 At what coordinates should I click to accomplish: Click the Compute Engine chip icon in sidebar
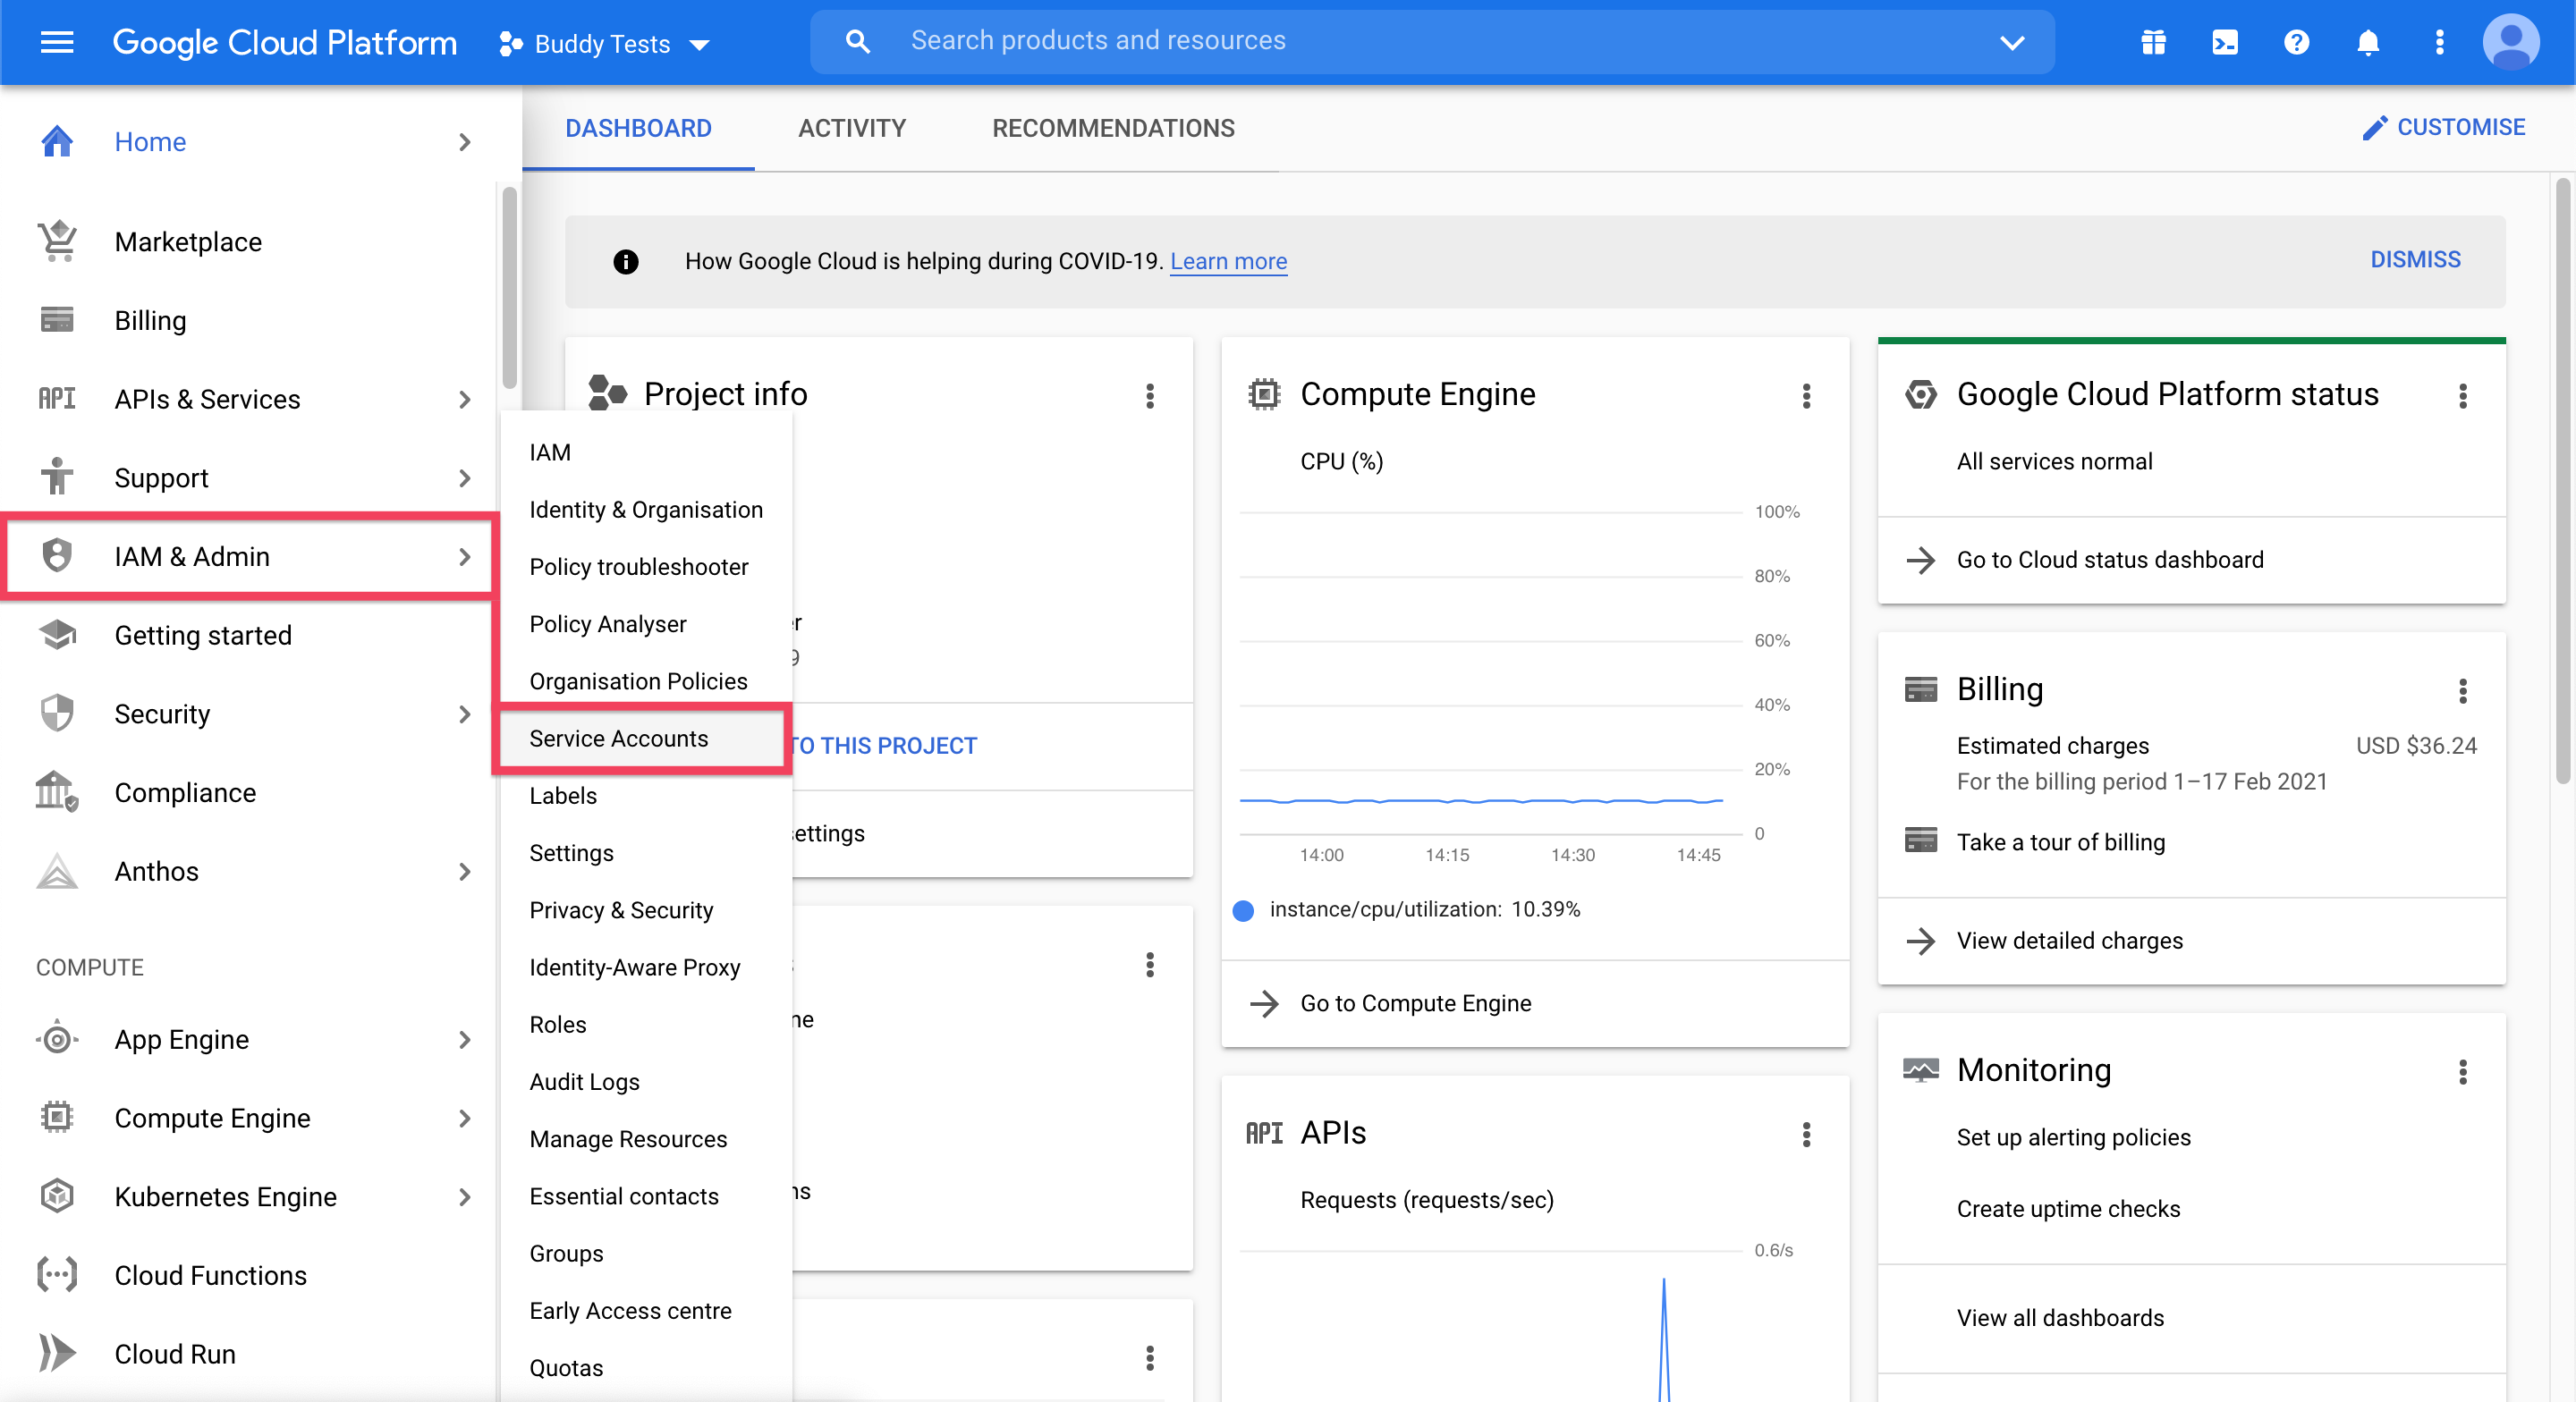click(x=57, y=1117)
